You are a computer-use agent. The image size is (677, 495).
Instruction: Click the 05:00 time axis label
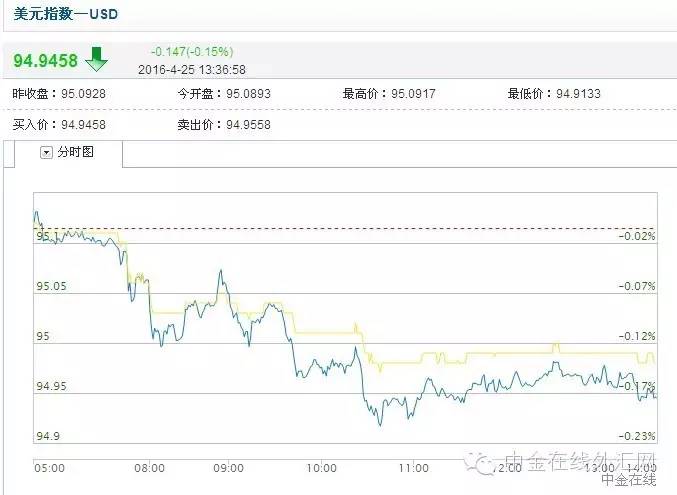(x=50, y=467)
